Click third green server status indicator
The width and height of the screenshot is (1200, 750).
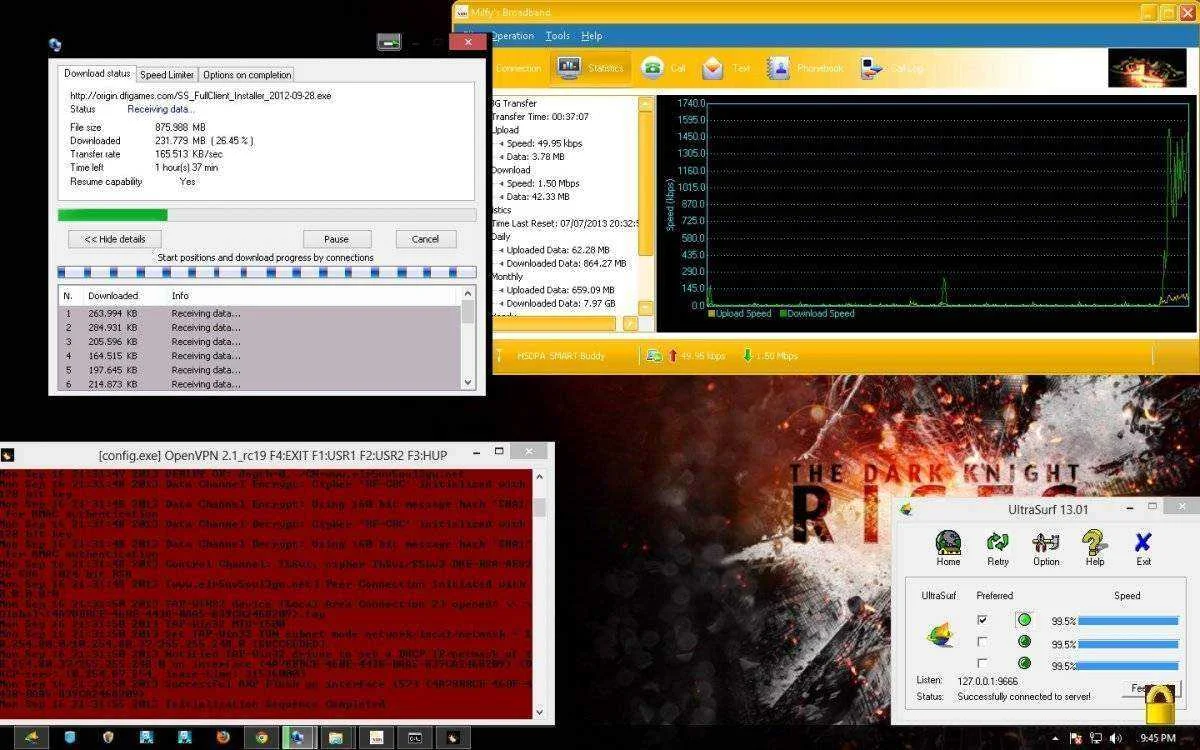click(x=1024, y=663)
